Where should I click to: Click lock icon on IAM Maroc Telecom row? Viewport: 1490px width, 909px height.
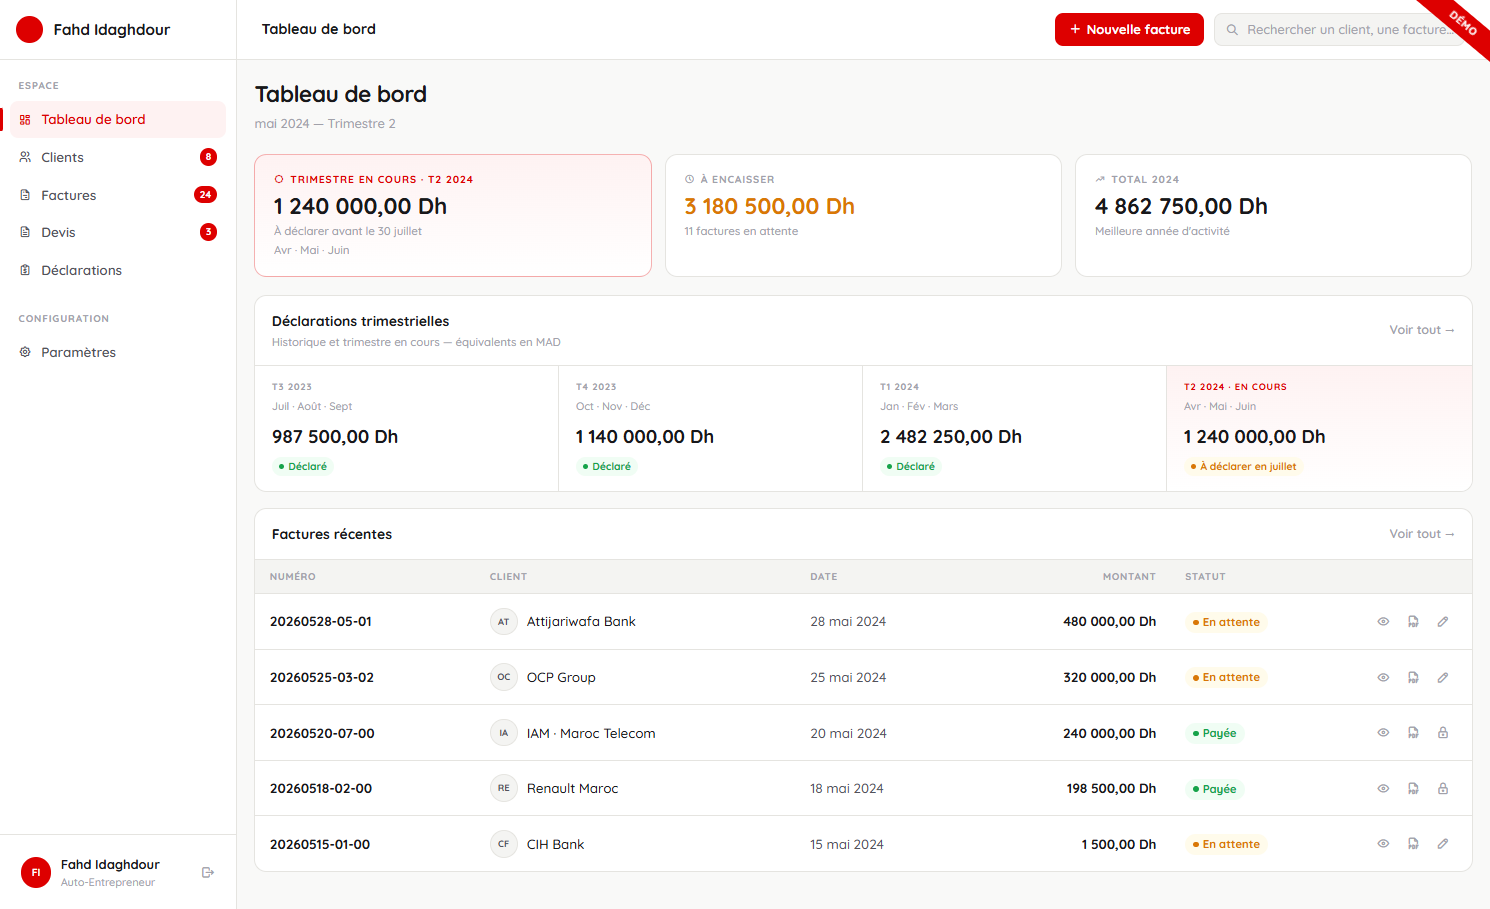click(1443, 733)
